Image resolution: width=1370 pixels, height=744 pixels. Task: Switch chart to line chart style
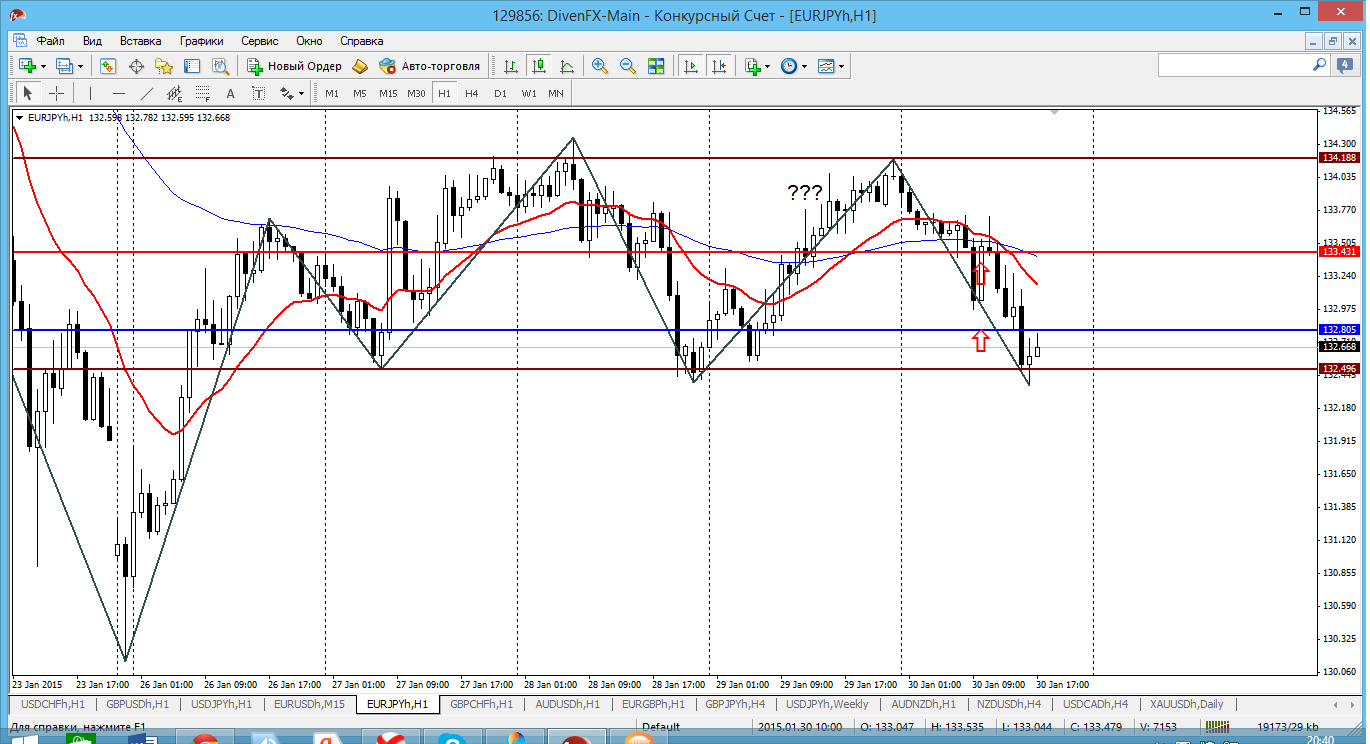[x=567, y=66]
